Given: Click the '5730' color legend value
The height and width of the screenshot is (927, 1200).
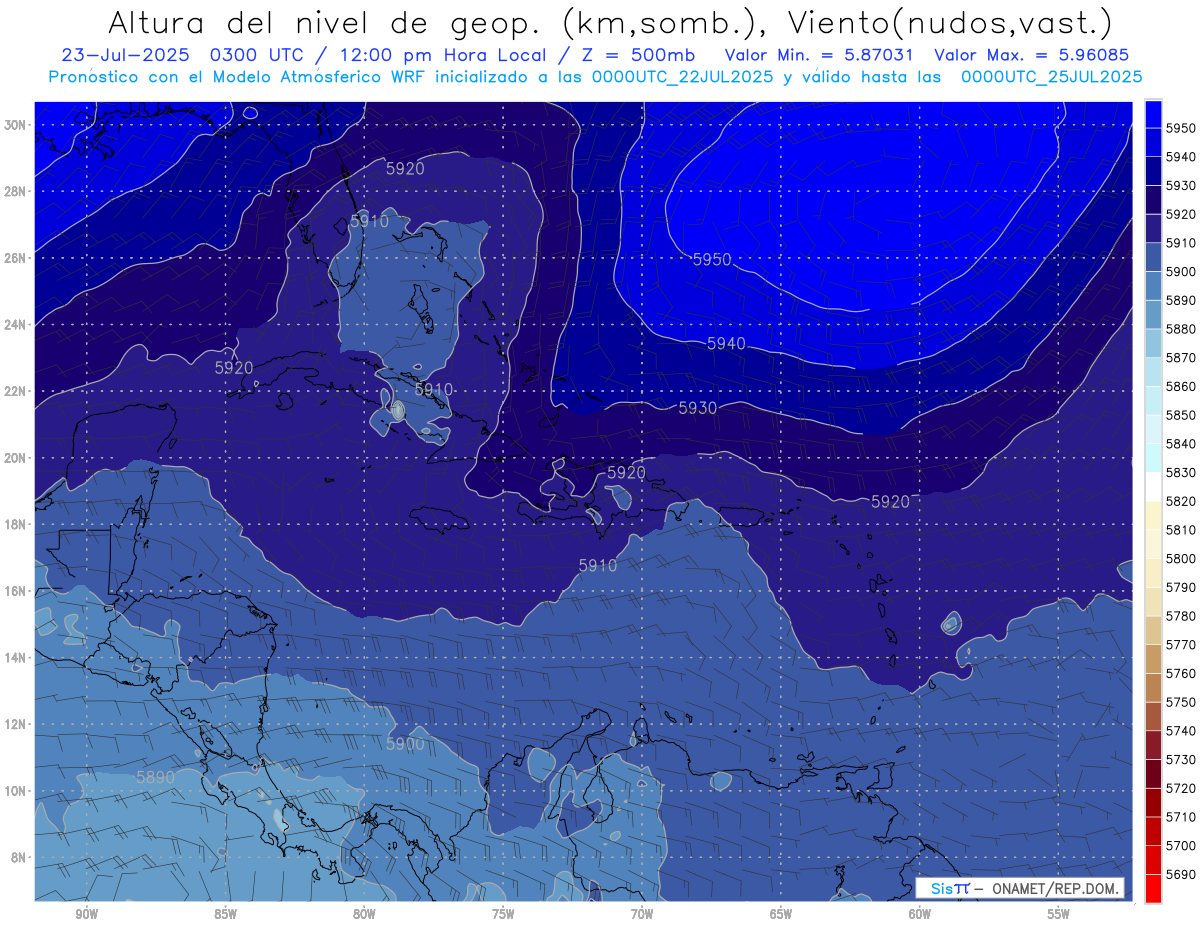Looking at the screenshot, I should point(1180,759).
